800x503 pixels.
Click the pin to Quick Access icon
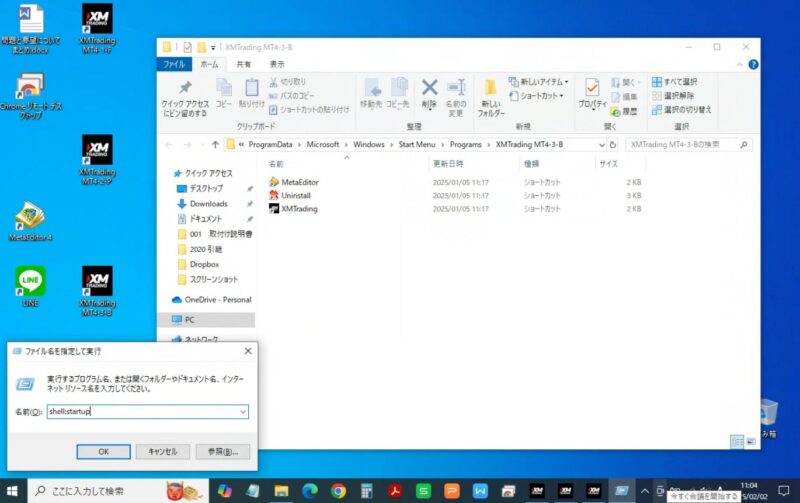(x=185, y=88)
